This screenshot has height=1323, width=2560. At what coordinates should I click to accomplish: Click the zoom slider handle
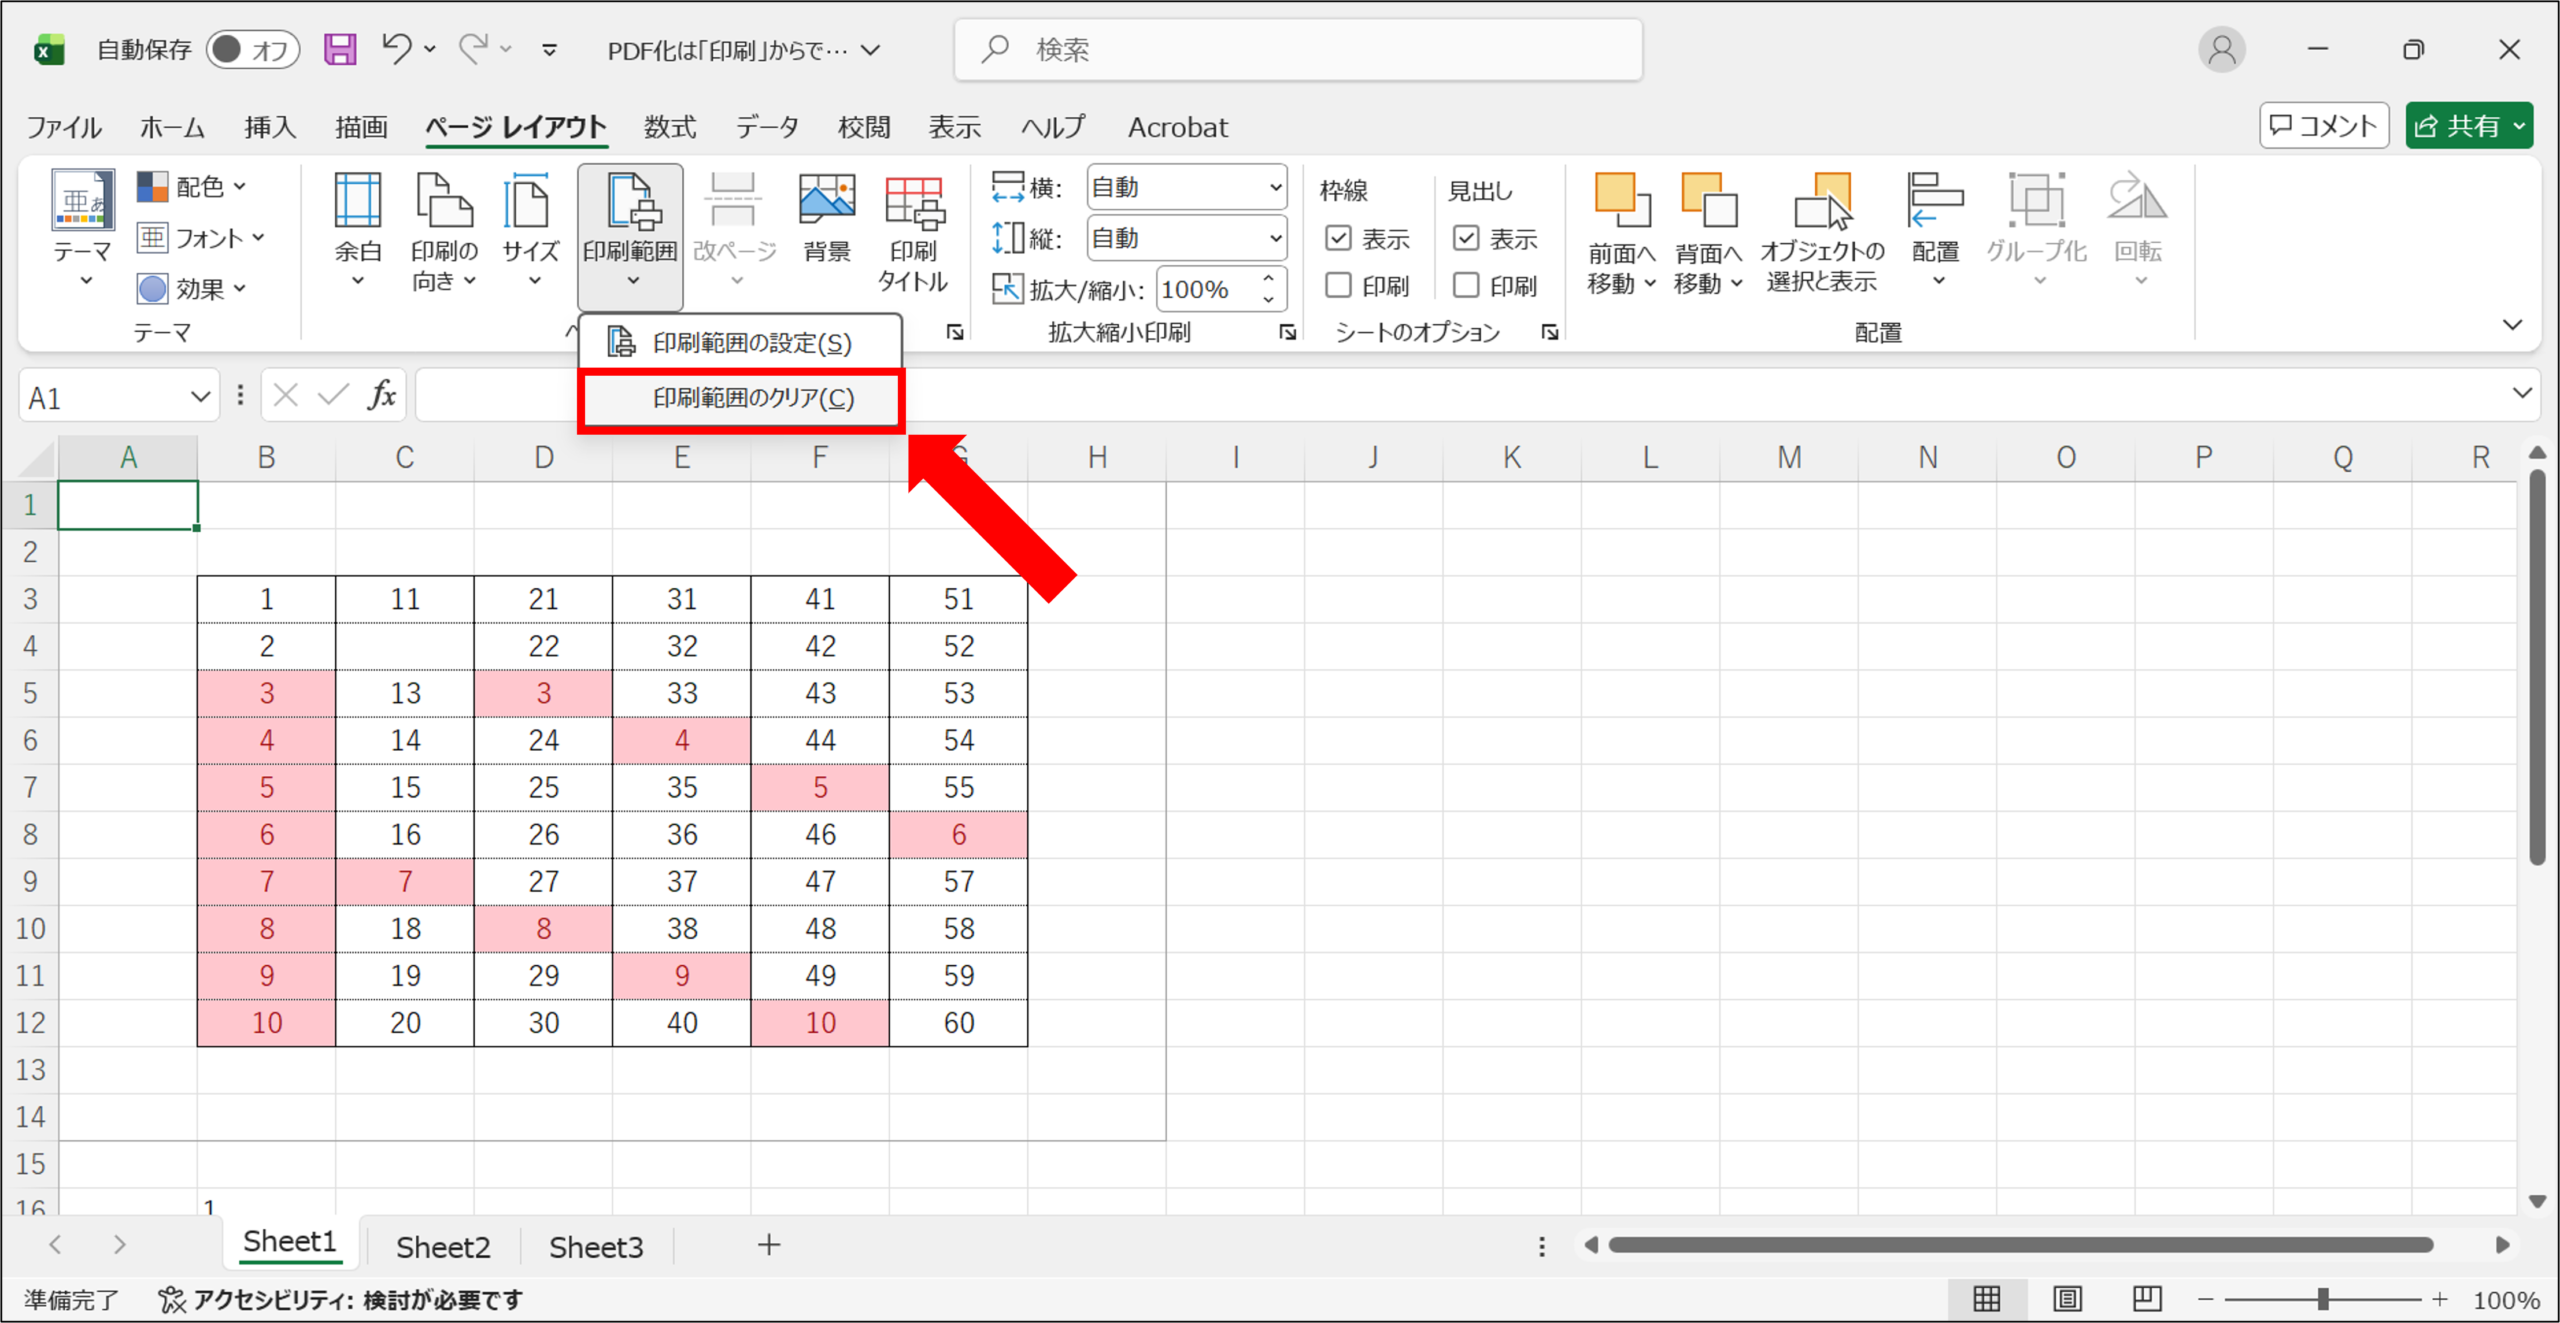click(x=2323, y=1299)
